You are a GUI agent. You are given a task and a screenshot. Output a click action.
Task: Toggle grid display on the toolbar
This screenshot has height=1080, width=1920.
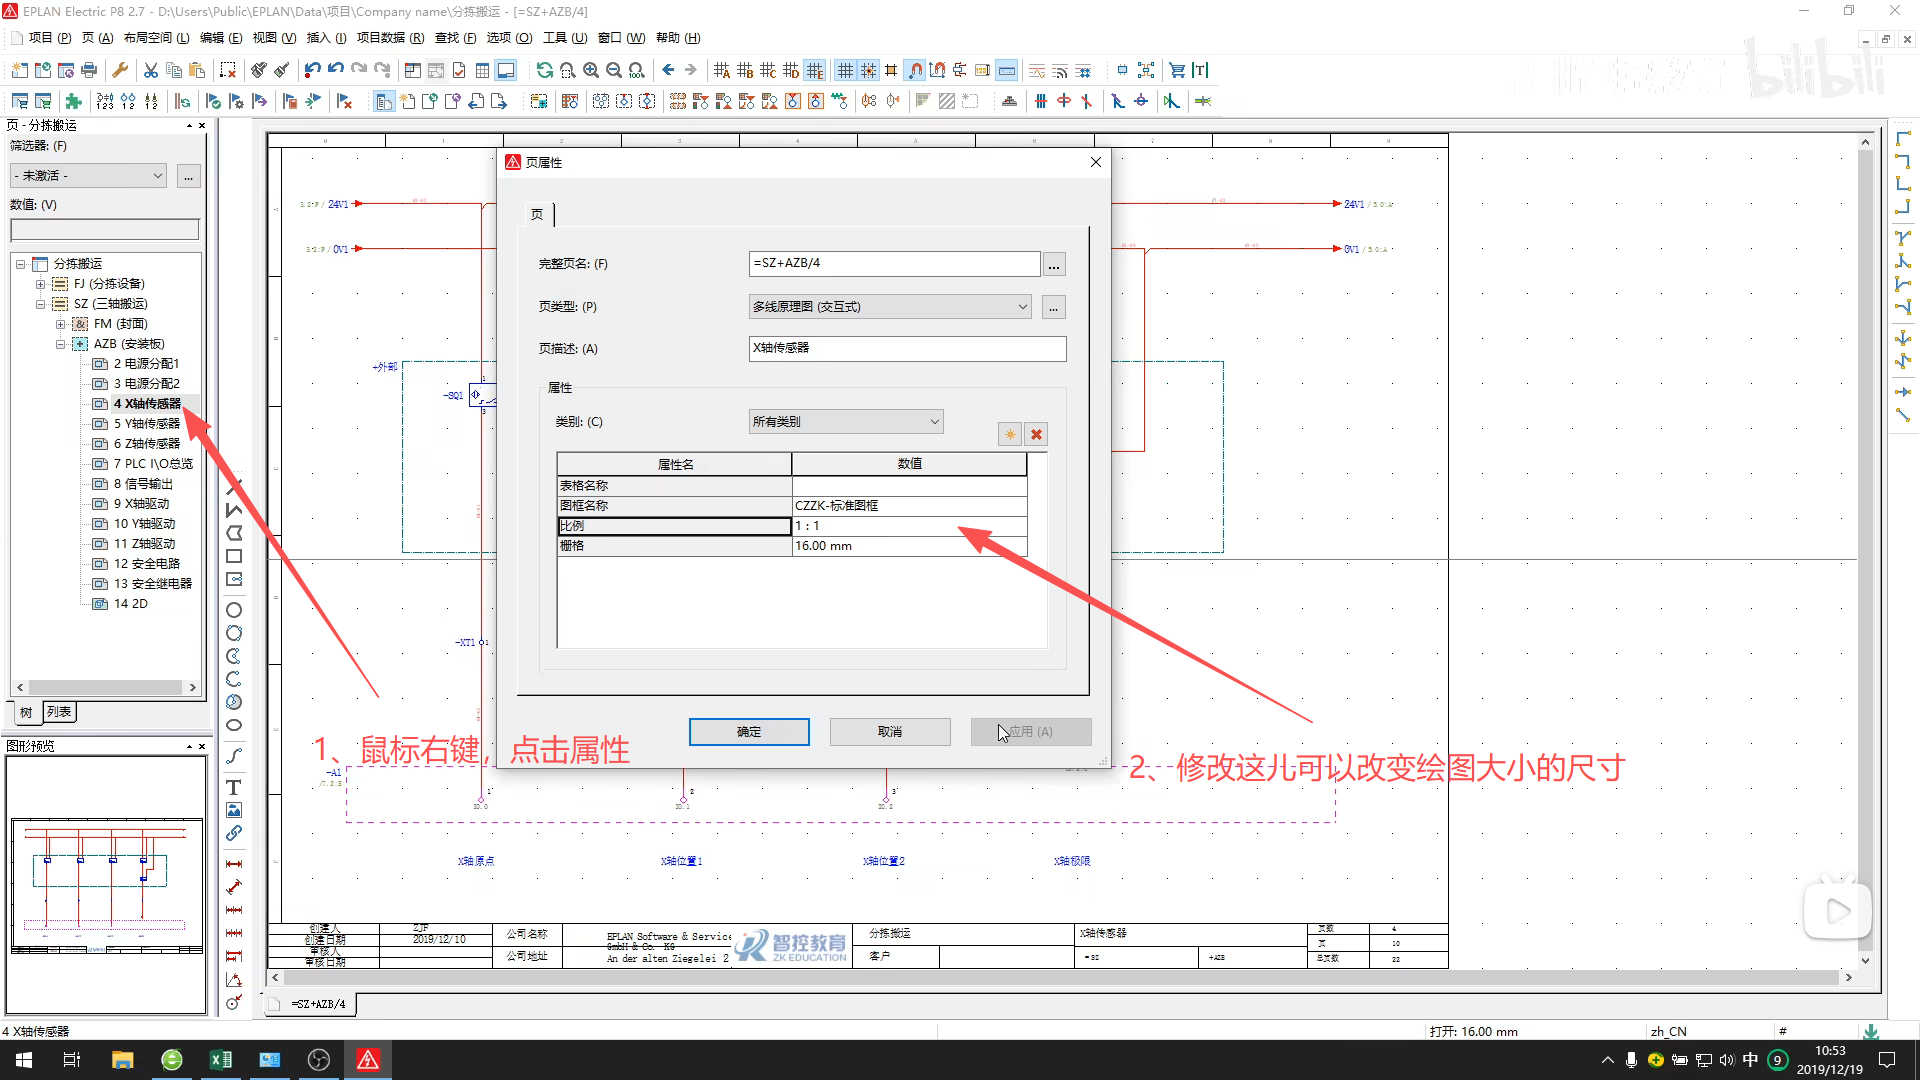pyautogui.click(x=845, y=70)
